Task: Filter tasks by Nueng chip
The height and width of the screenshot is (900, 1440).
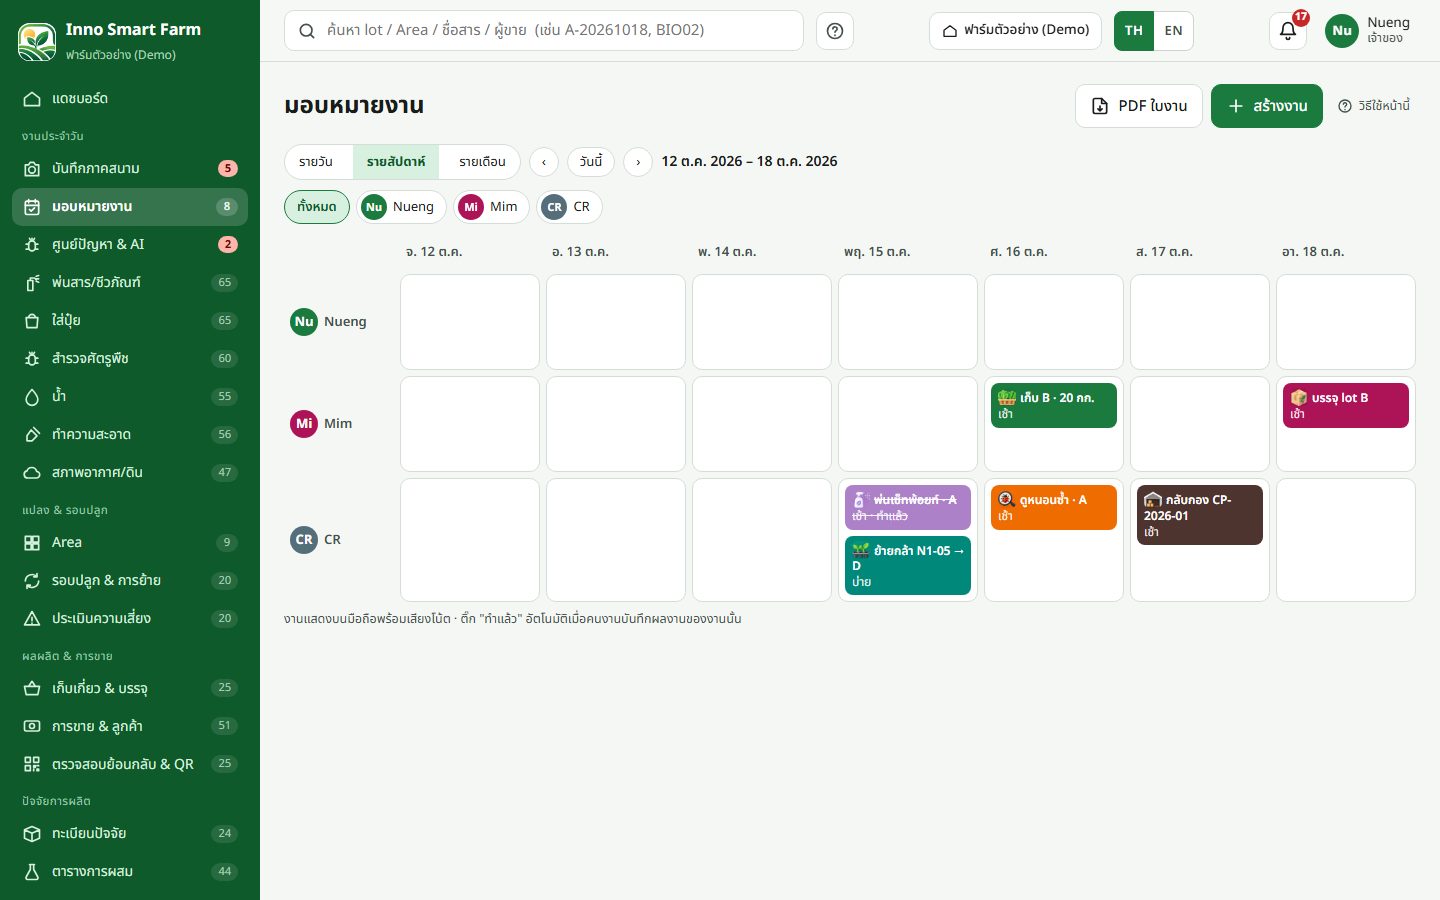Action: [402, 207]
